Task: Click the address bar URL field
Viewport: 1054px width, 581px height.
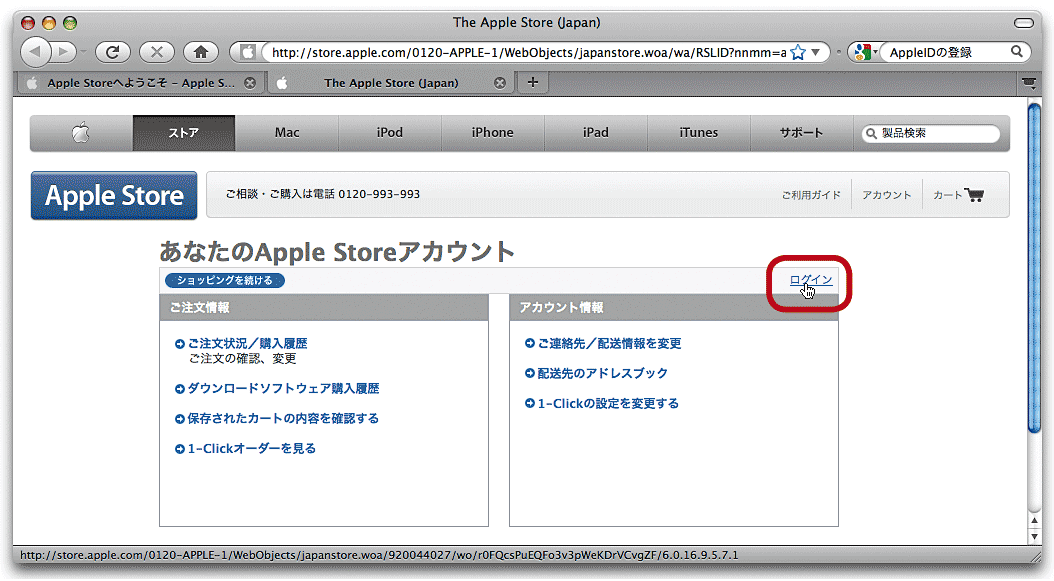Action: pos(529,52)
